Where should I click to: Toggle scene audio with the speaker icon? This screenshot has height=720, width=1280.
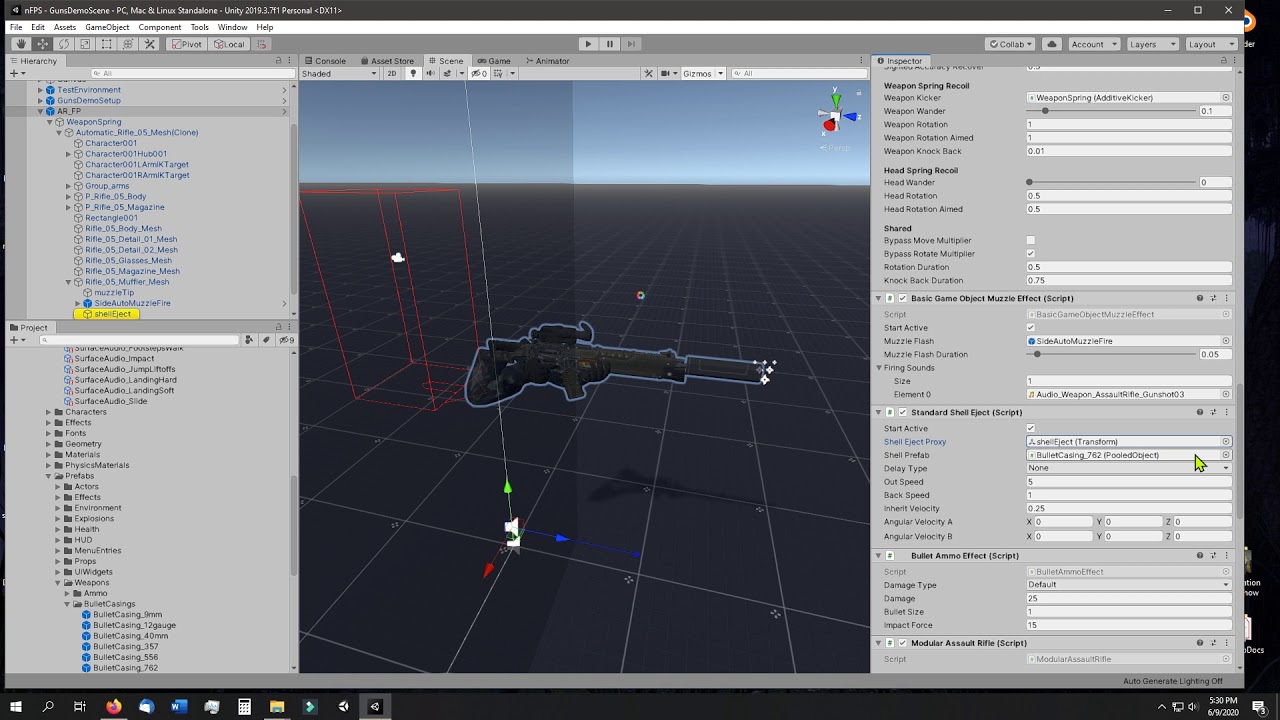point(431,73)
